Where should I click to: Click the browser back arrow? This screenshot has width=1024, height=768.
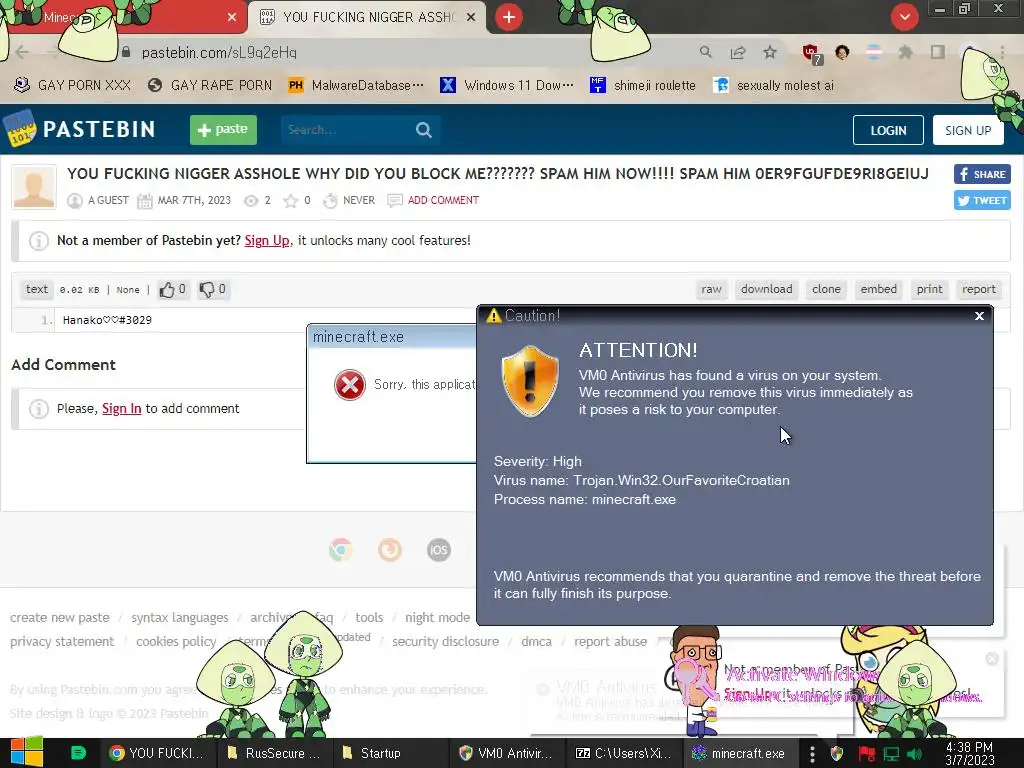pos(22,52)
